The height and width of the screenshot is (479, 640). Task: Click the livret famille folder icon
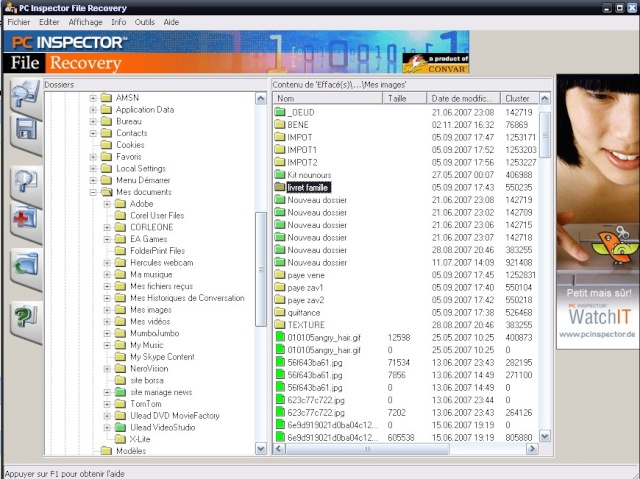[x=280, y=187]
